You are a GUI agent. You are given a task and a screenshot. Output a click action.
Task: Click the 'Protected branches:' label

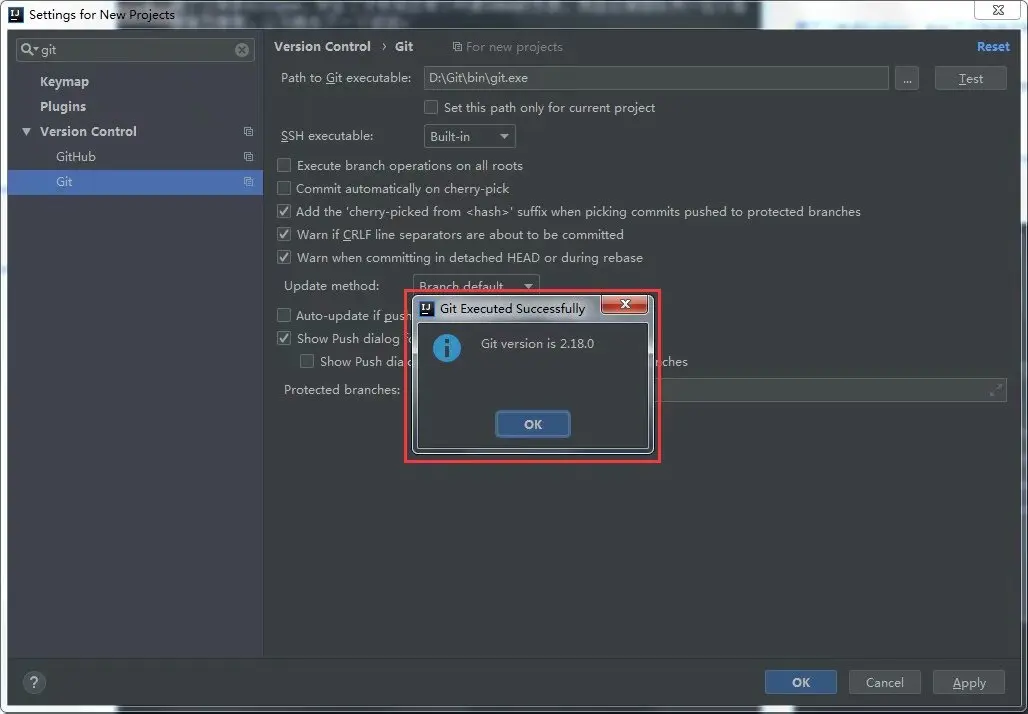[342, 390]
